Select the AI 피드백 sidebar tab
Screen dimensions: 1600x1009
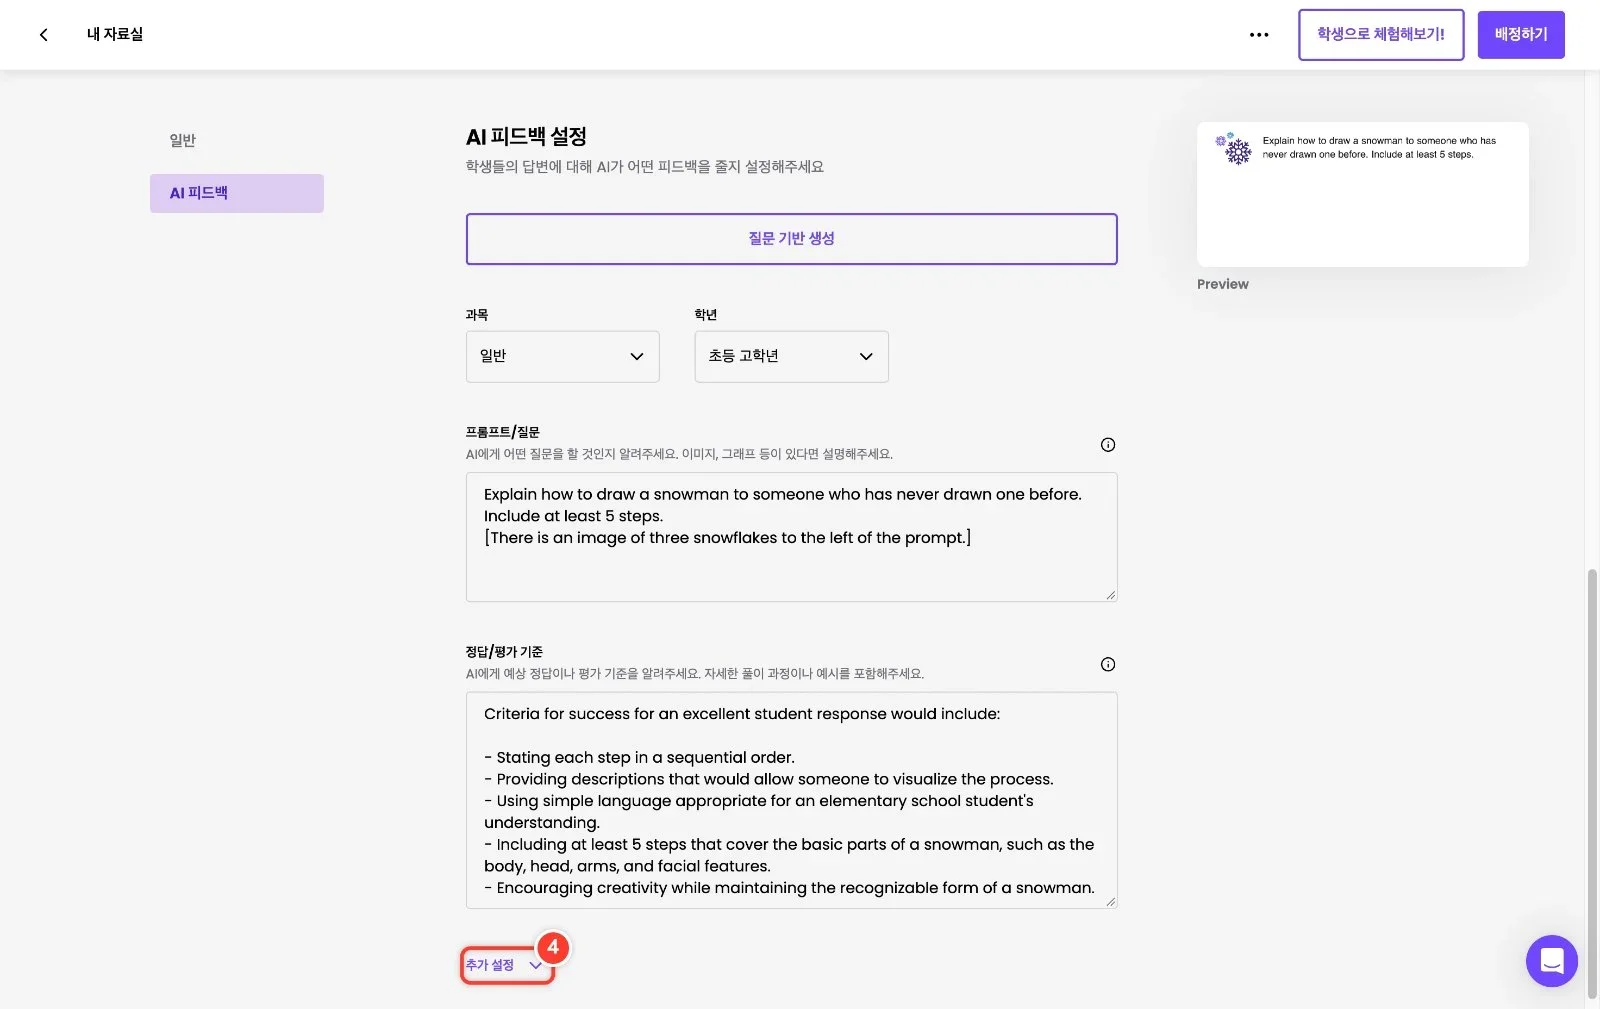237,193
